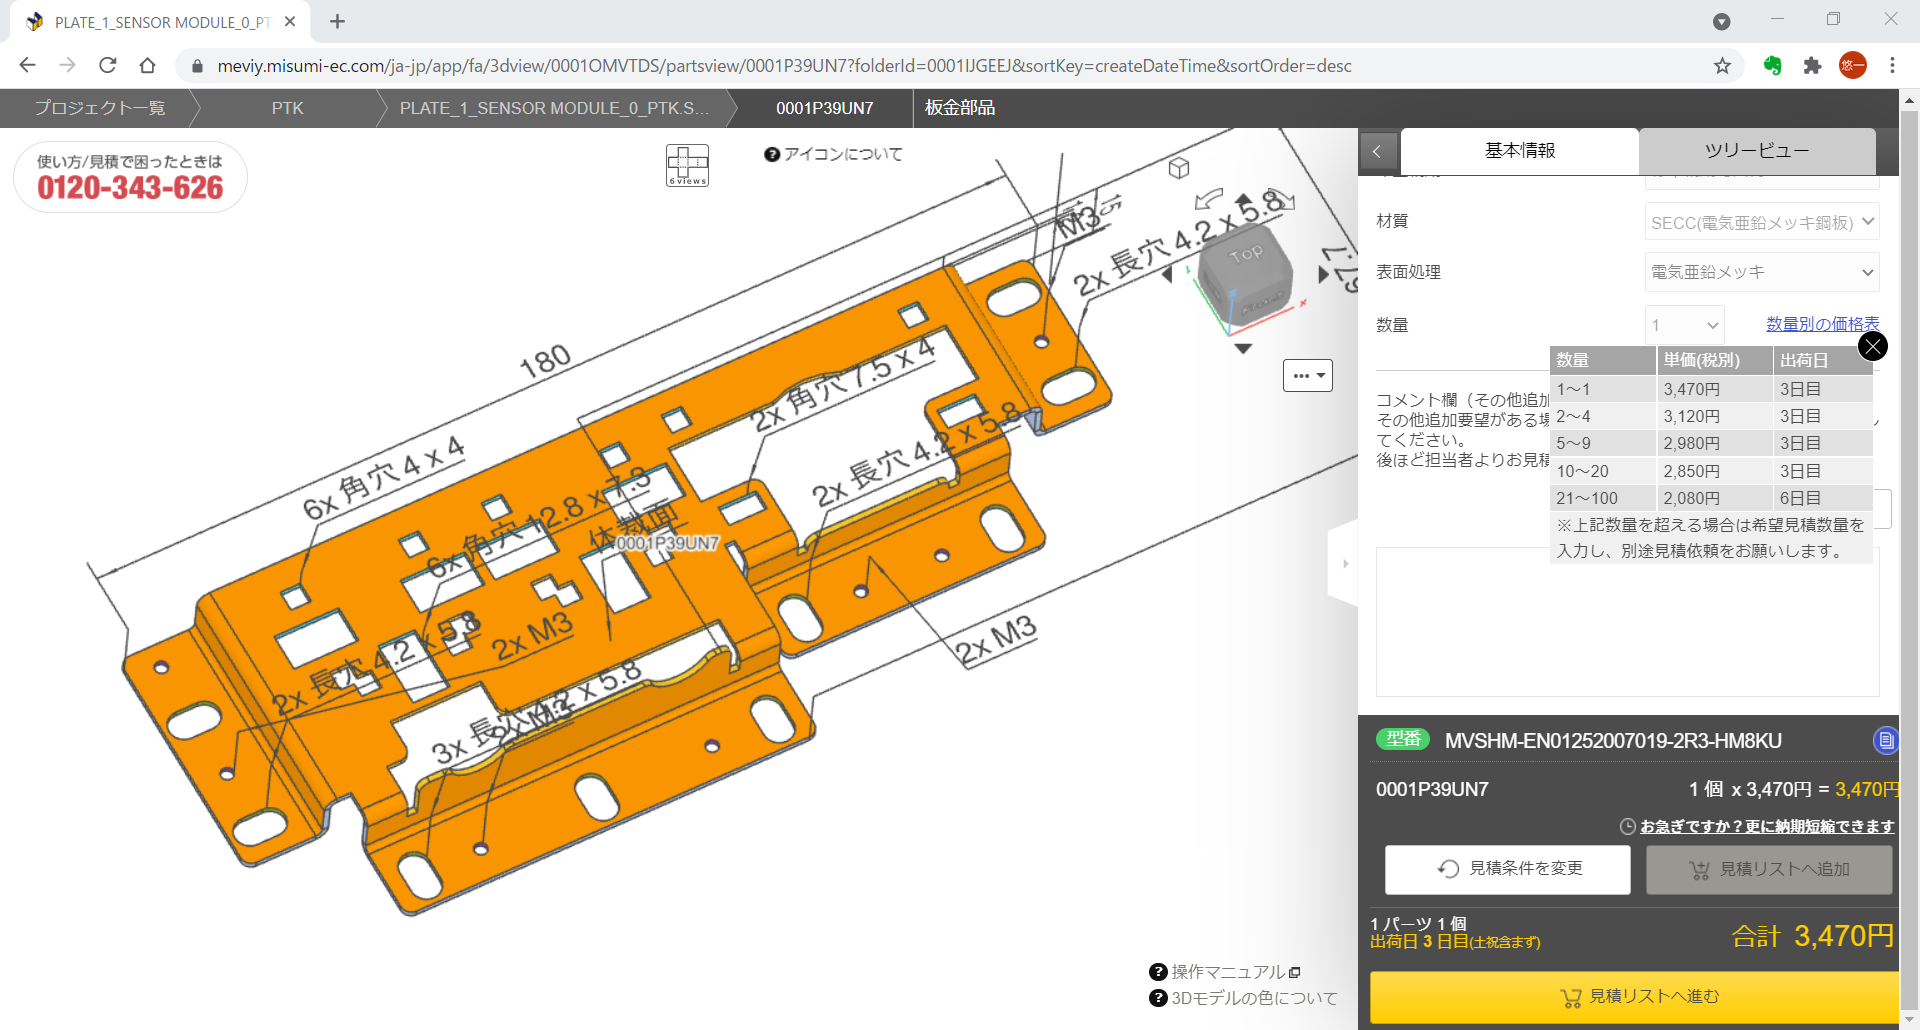Go to PTK breadcrumb
This screenshot has height=1030, width=1920.
[x=288, y=108]
